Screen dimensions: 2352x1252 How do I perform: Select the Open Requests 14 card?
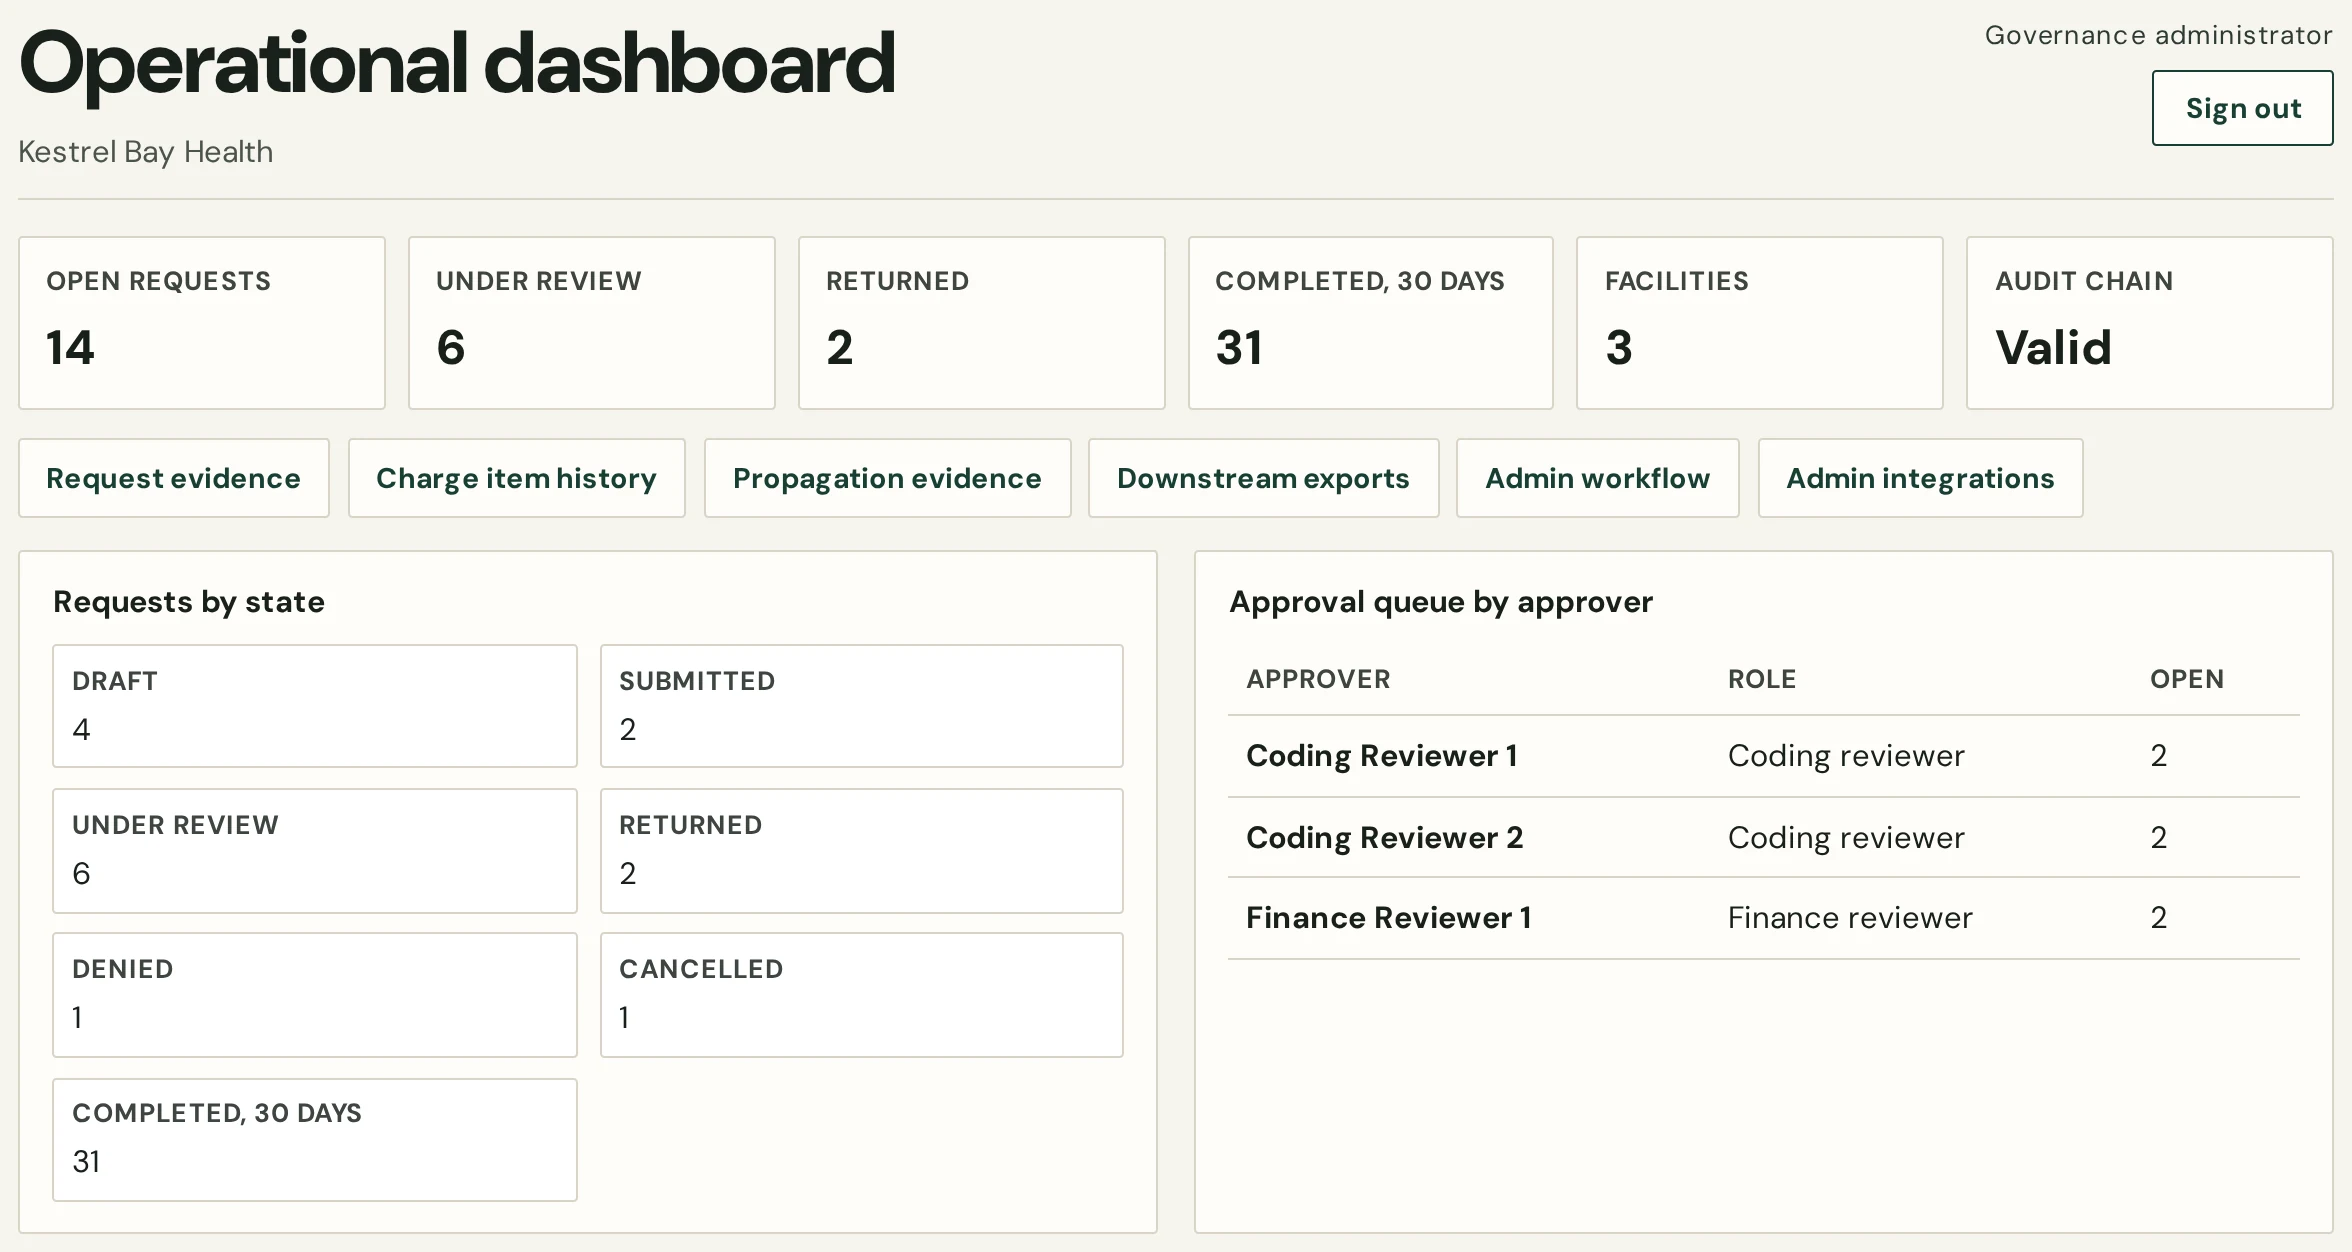pyautogui.click(x=202, y=323)
